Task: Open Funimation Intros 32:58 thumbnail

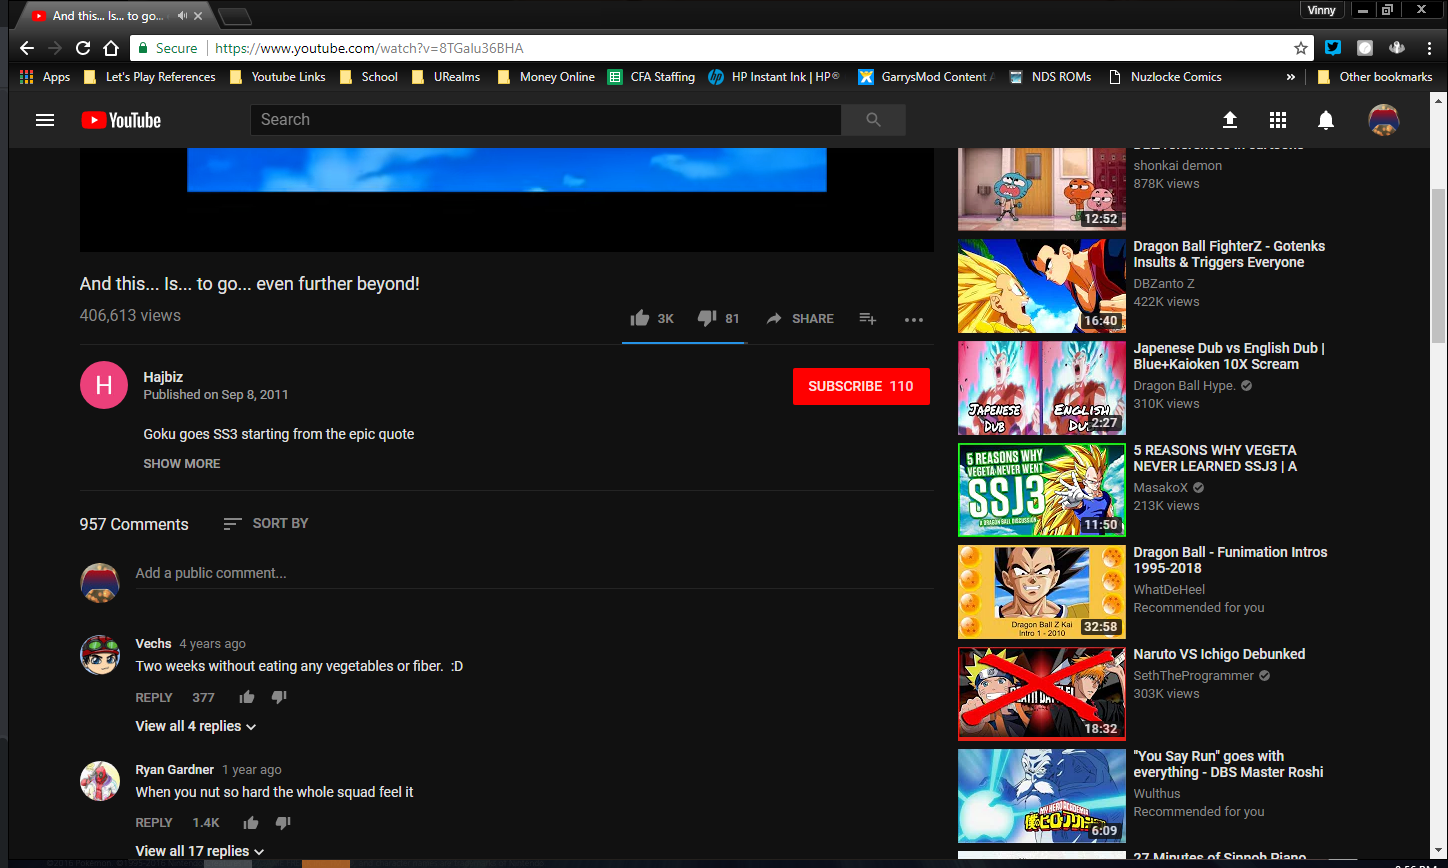Action: click(x=1042, y=593)
